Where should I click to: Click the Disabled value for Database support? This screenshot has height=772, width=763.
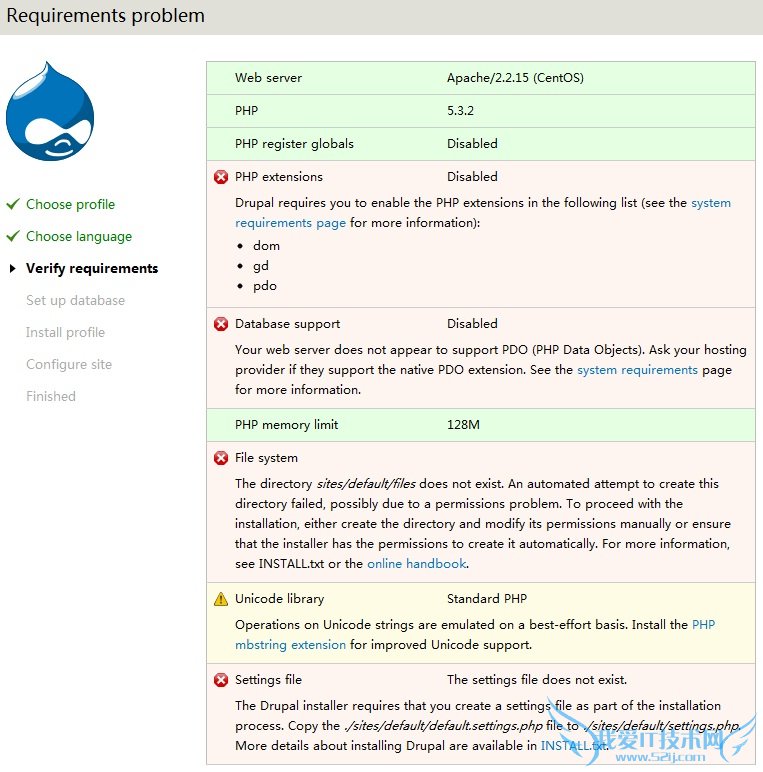472,324
